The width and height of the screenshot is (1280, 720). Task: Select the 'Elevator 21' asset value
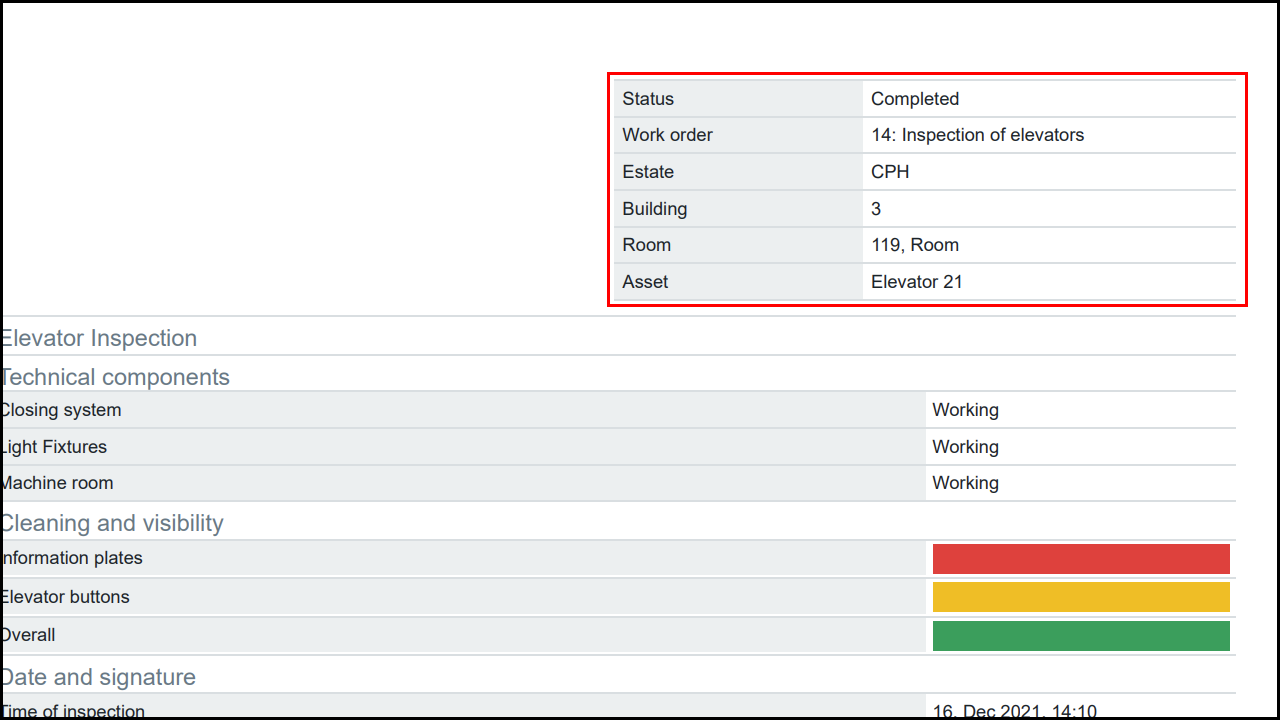(x=916, y=282)
